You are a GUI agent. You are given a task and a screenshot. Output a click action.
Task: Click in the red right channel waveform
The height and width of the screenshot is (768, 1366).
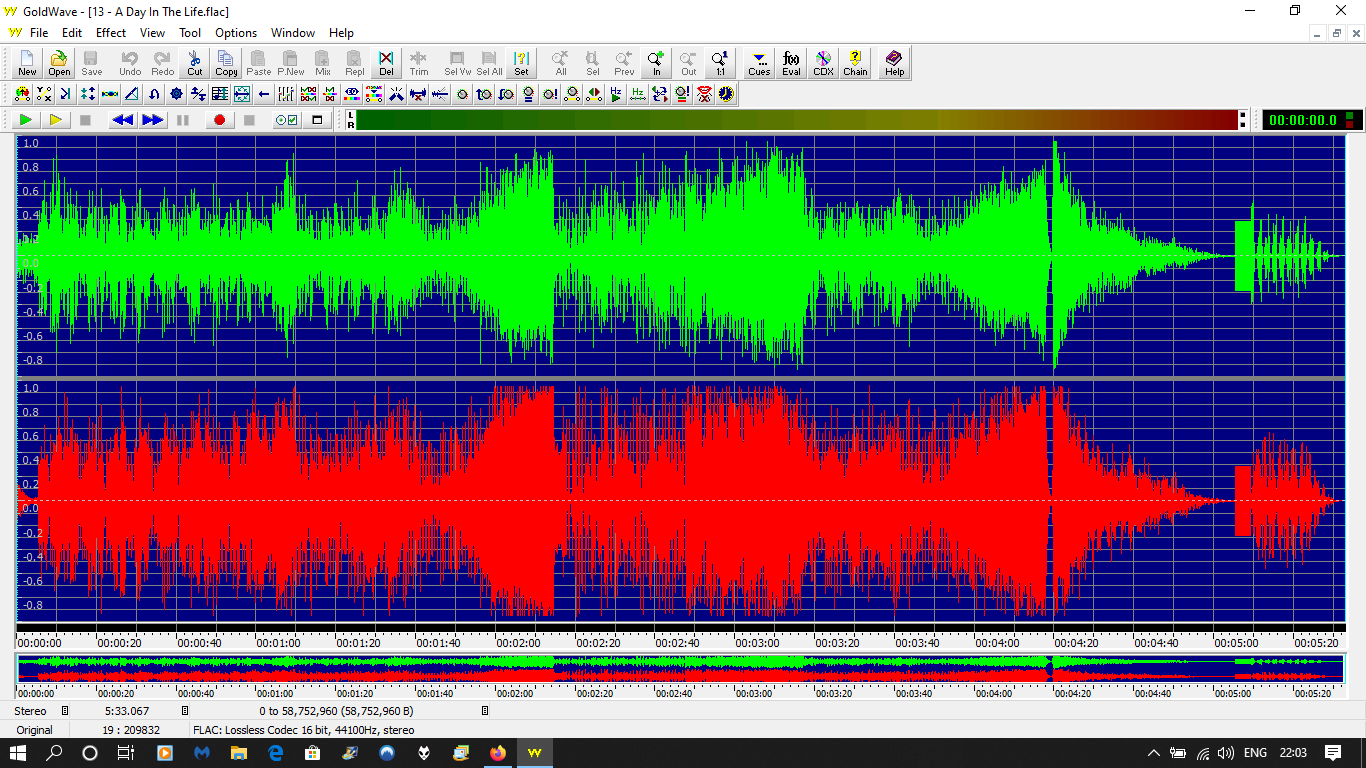tap(680, 500)
